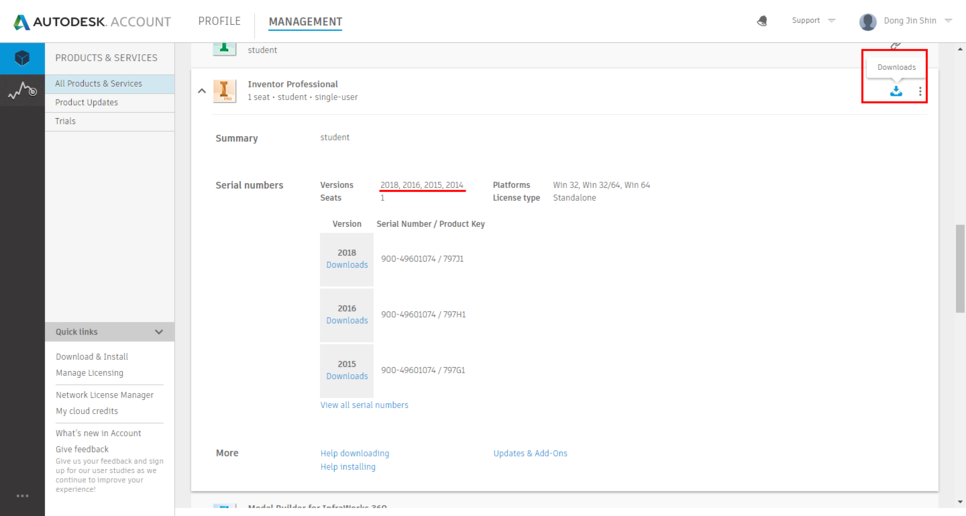
Task: Open Product Updates in sidebar
Action: (110, 102)
